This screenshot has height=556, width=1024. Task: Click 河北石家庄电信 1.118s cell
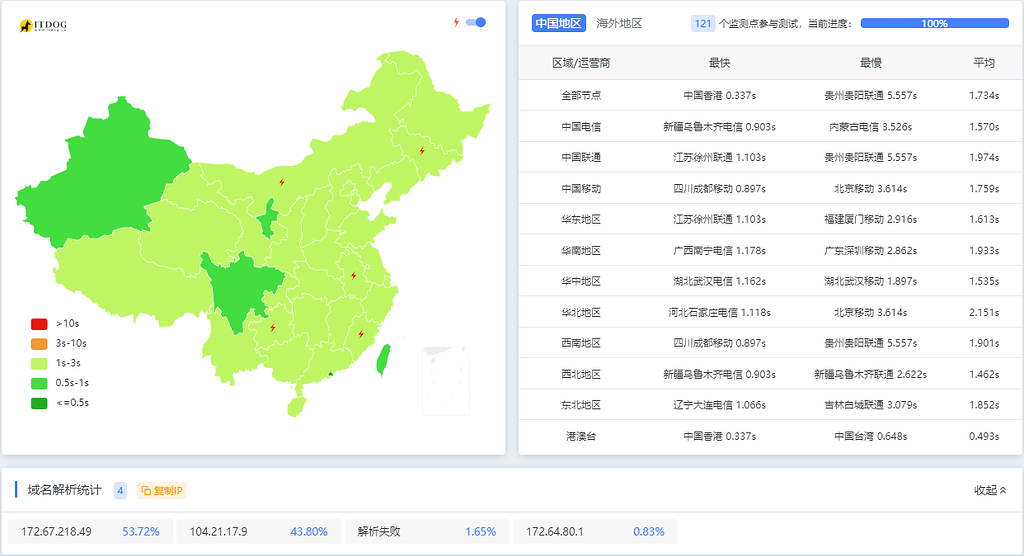pos(719,312)
